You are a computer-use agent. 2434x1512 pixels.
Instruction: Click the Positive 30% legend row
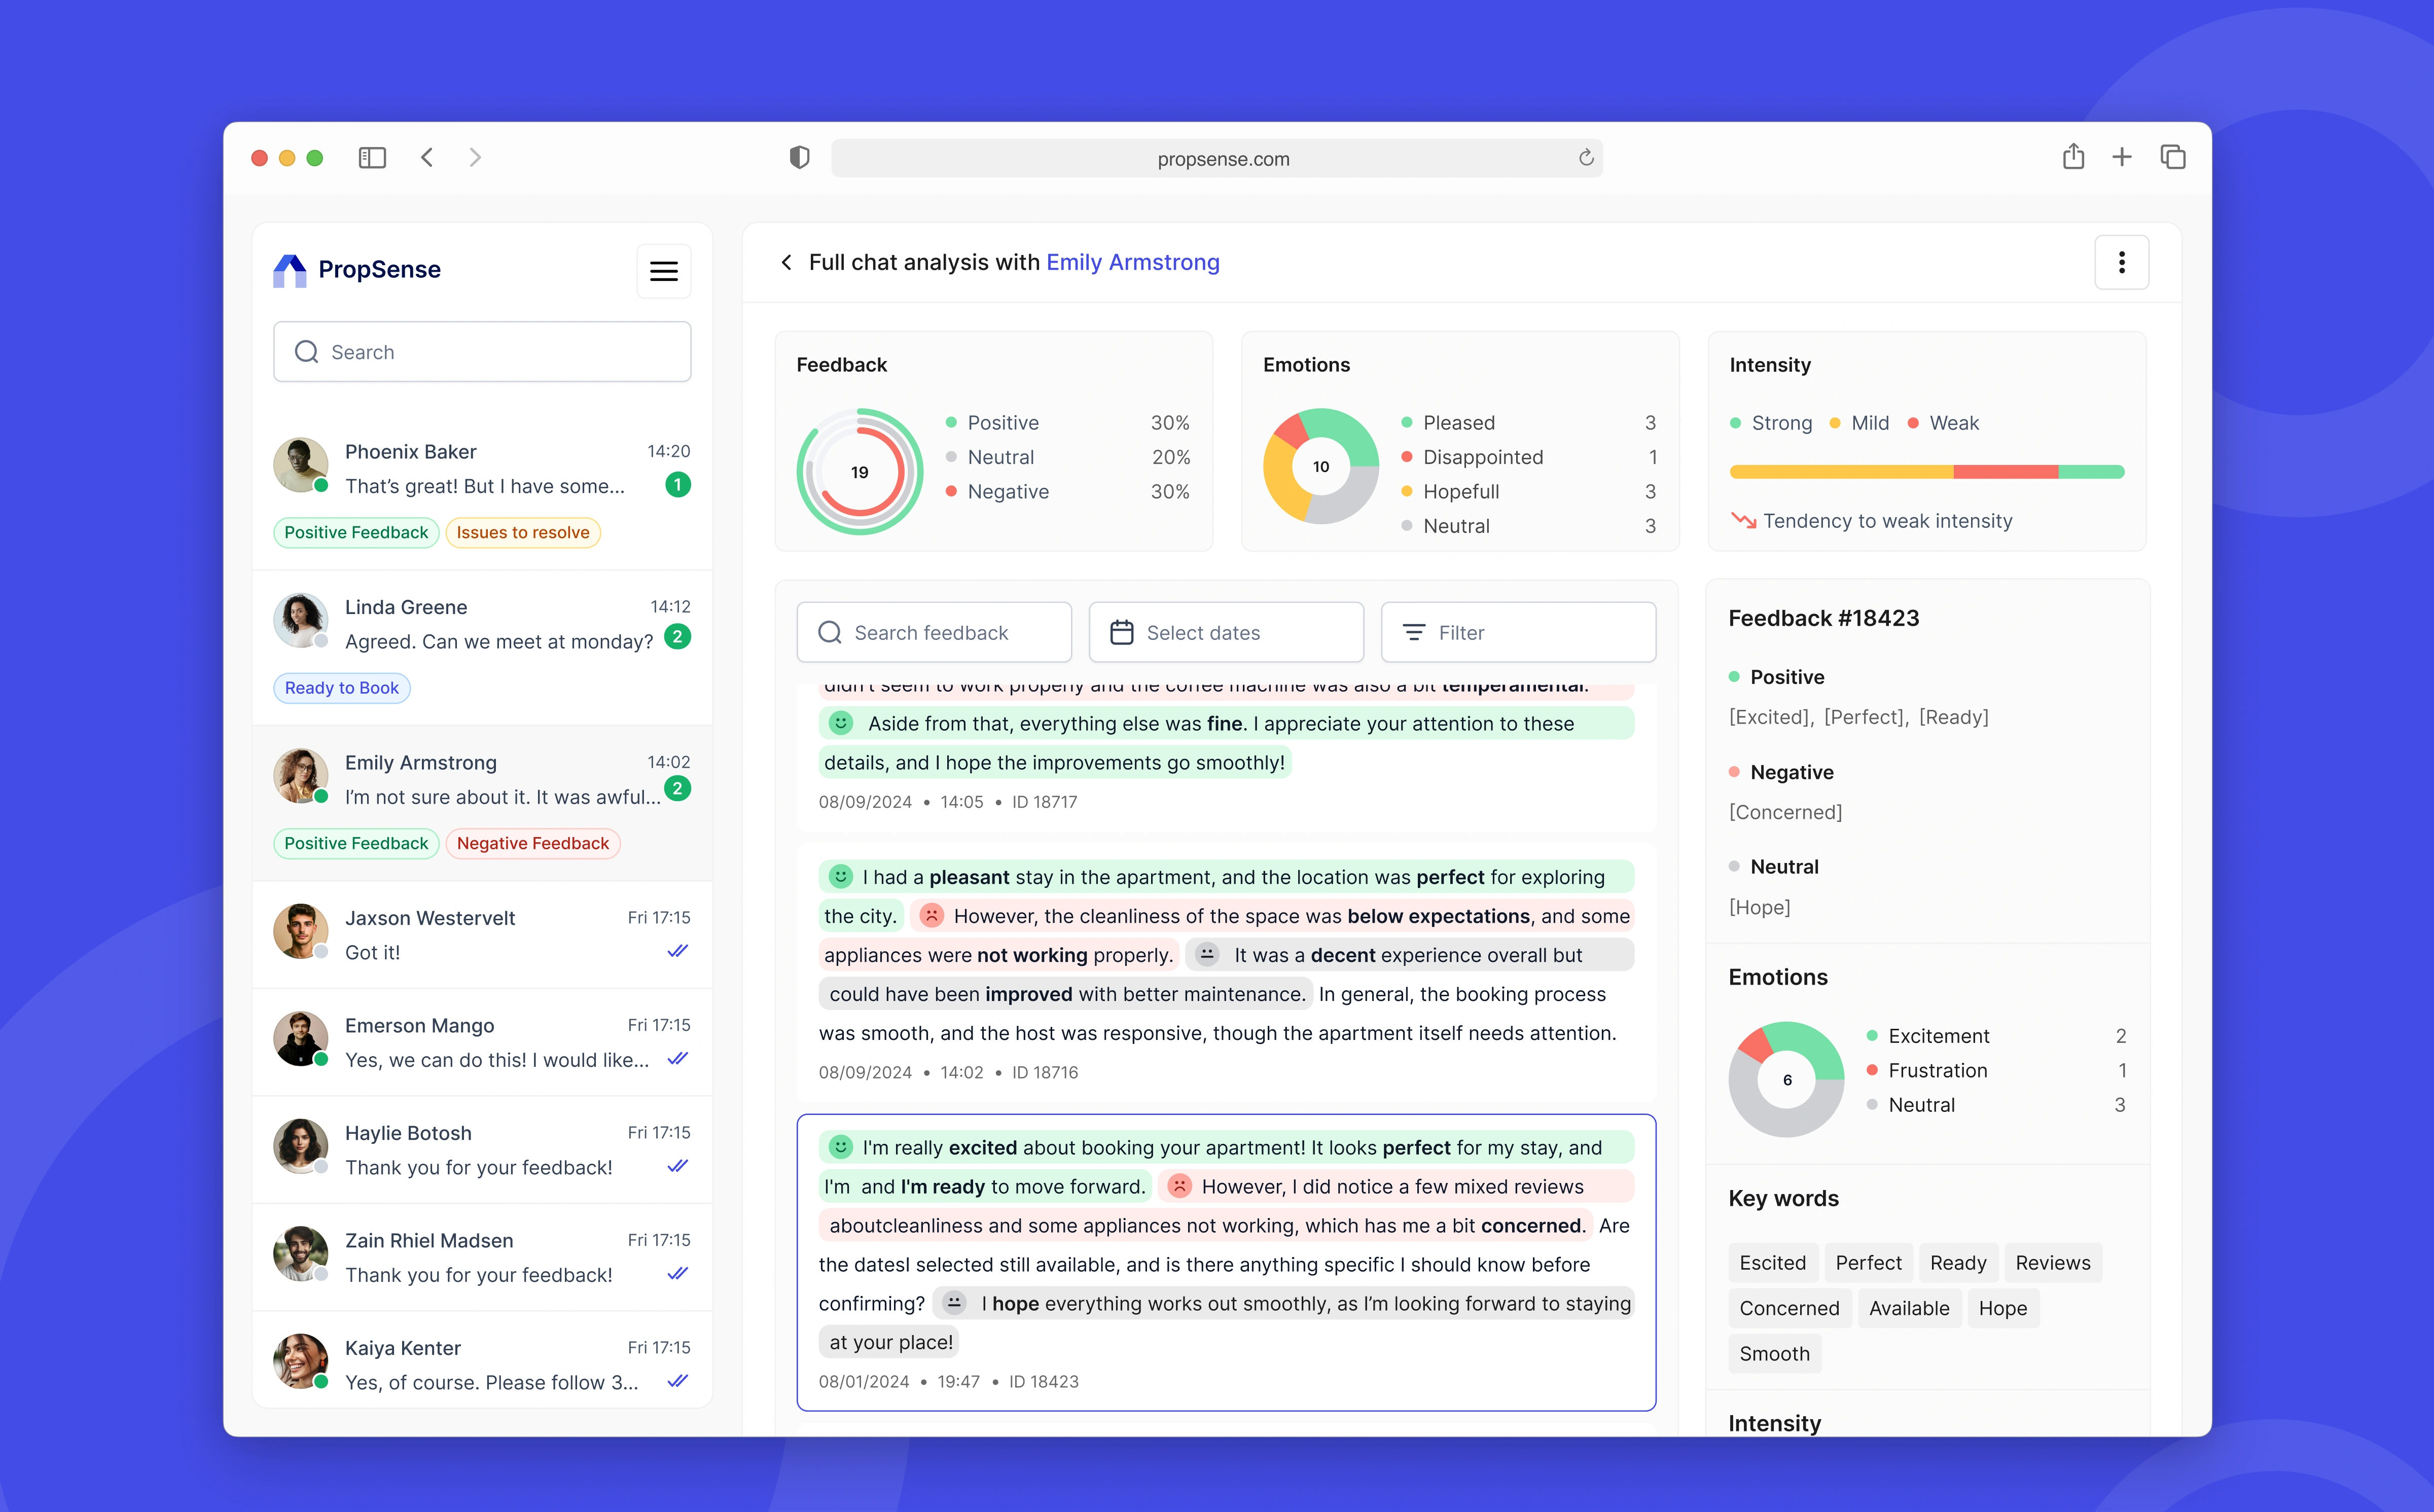[1068, 422]
